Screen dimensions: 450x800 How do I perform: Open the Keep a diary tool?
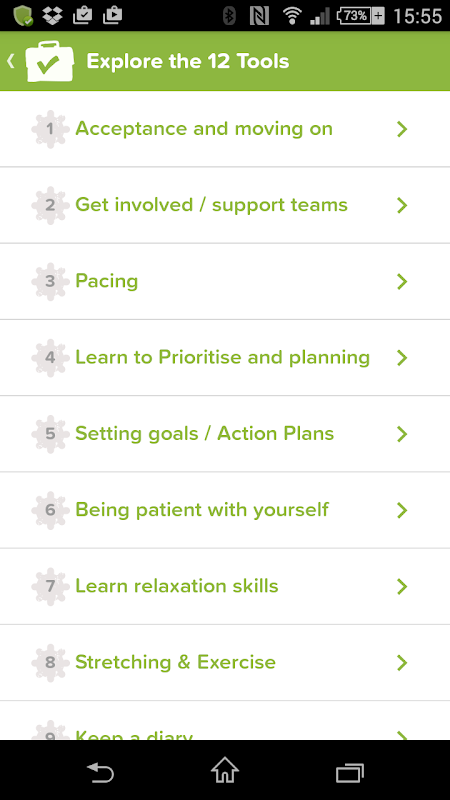(x=225, y=720)
